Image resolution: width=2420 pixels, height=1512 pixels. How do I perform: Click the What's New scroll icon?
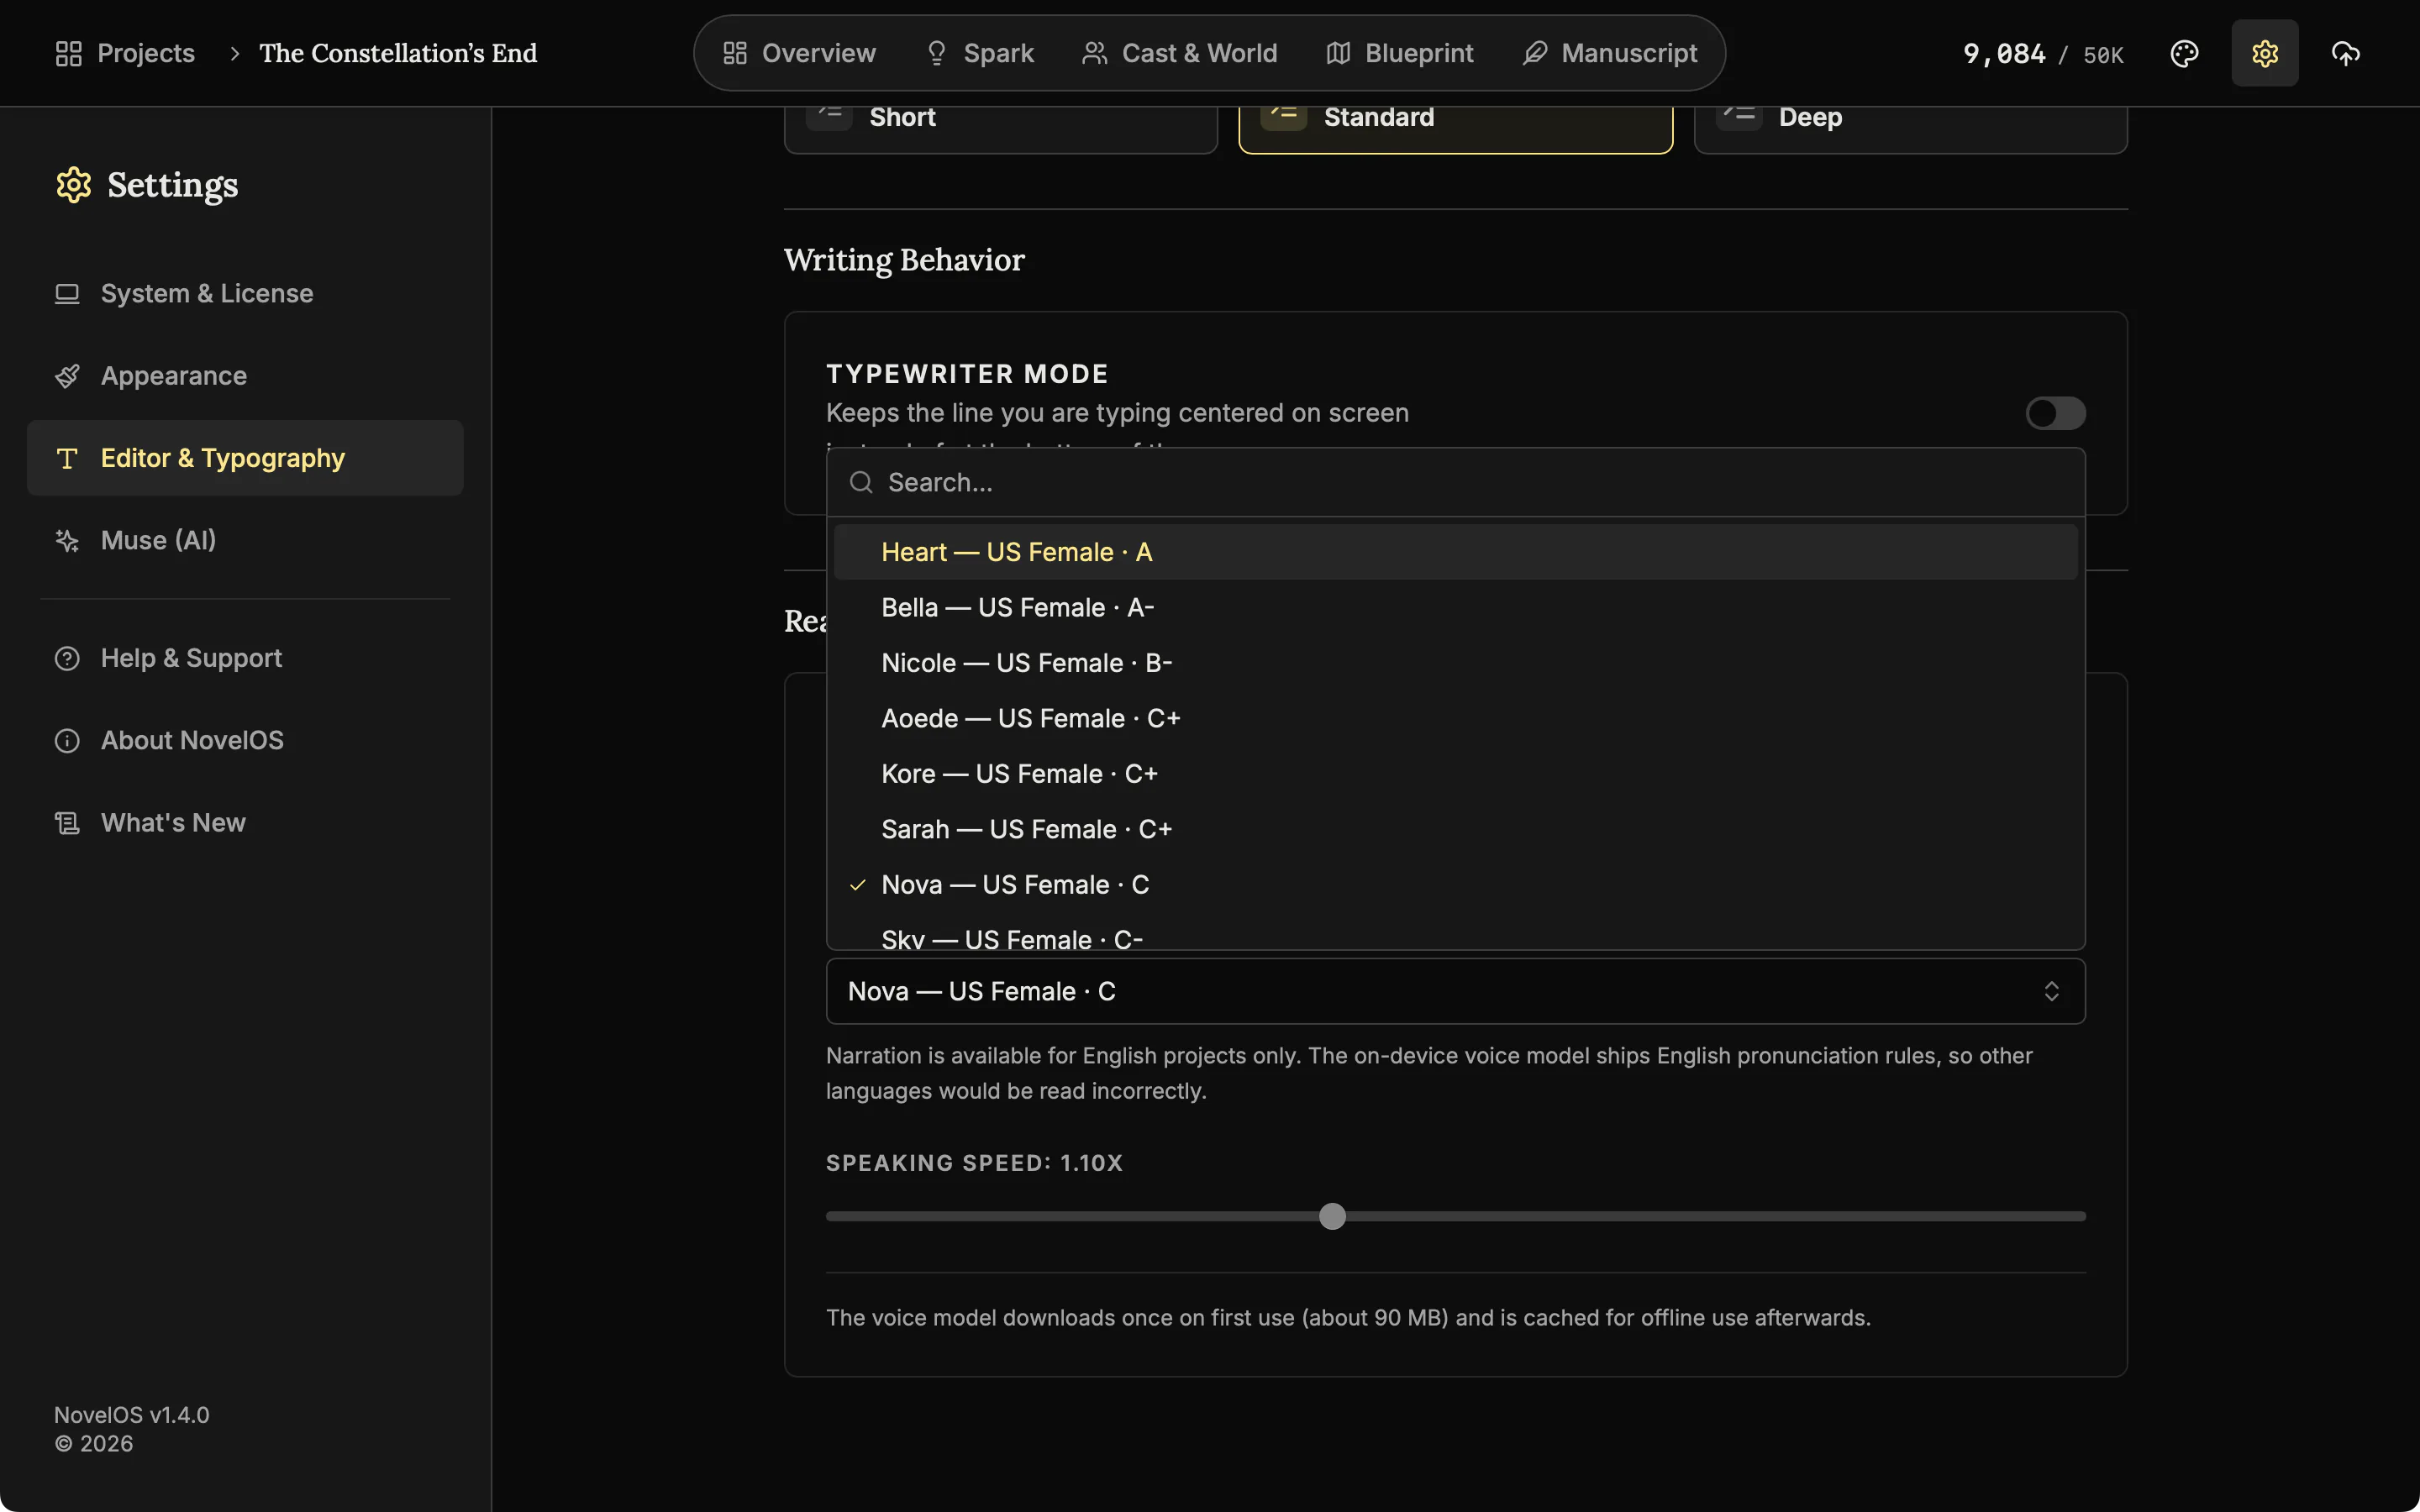coord(67,823)
